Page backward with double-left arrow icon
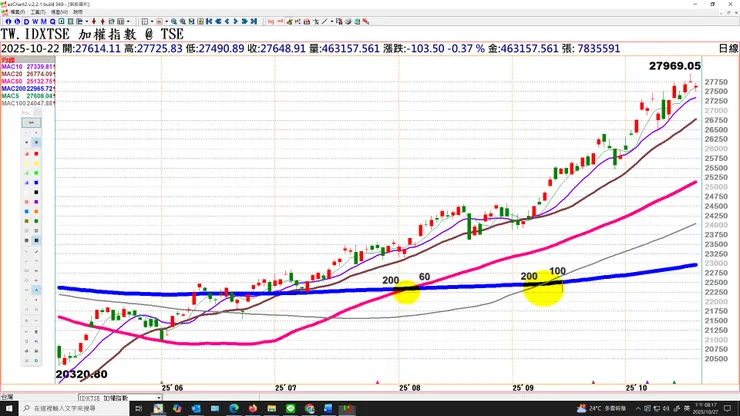Screen dimensions: 740x416 click(x=218, y=21)
